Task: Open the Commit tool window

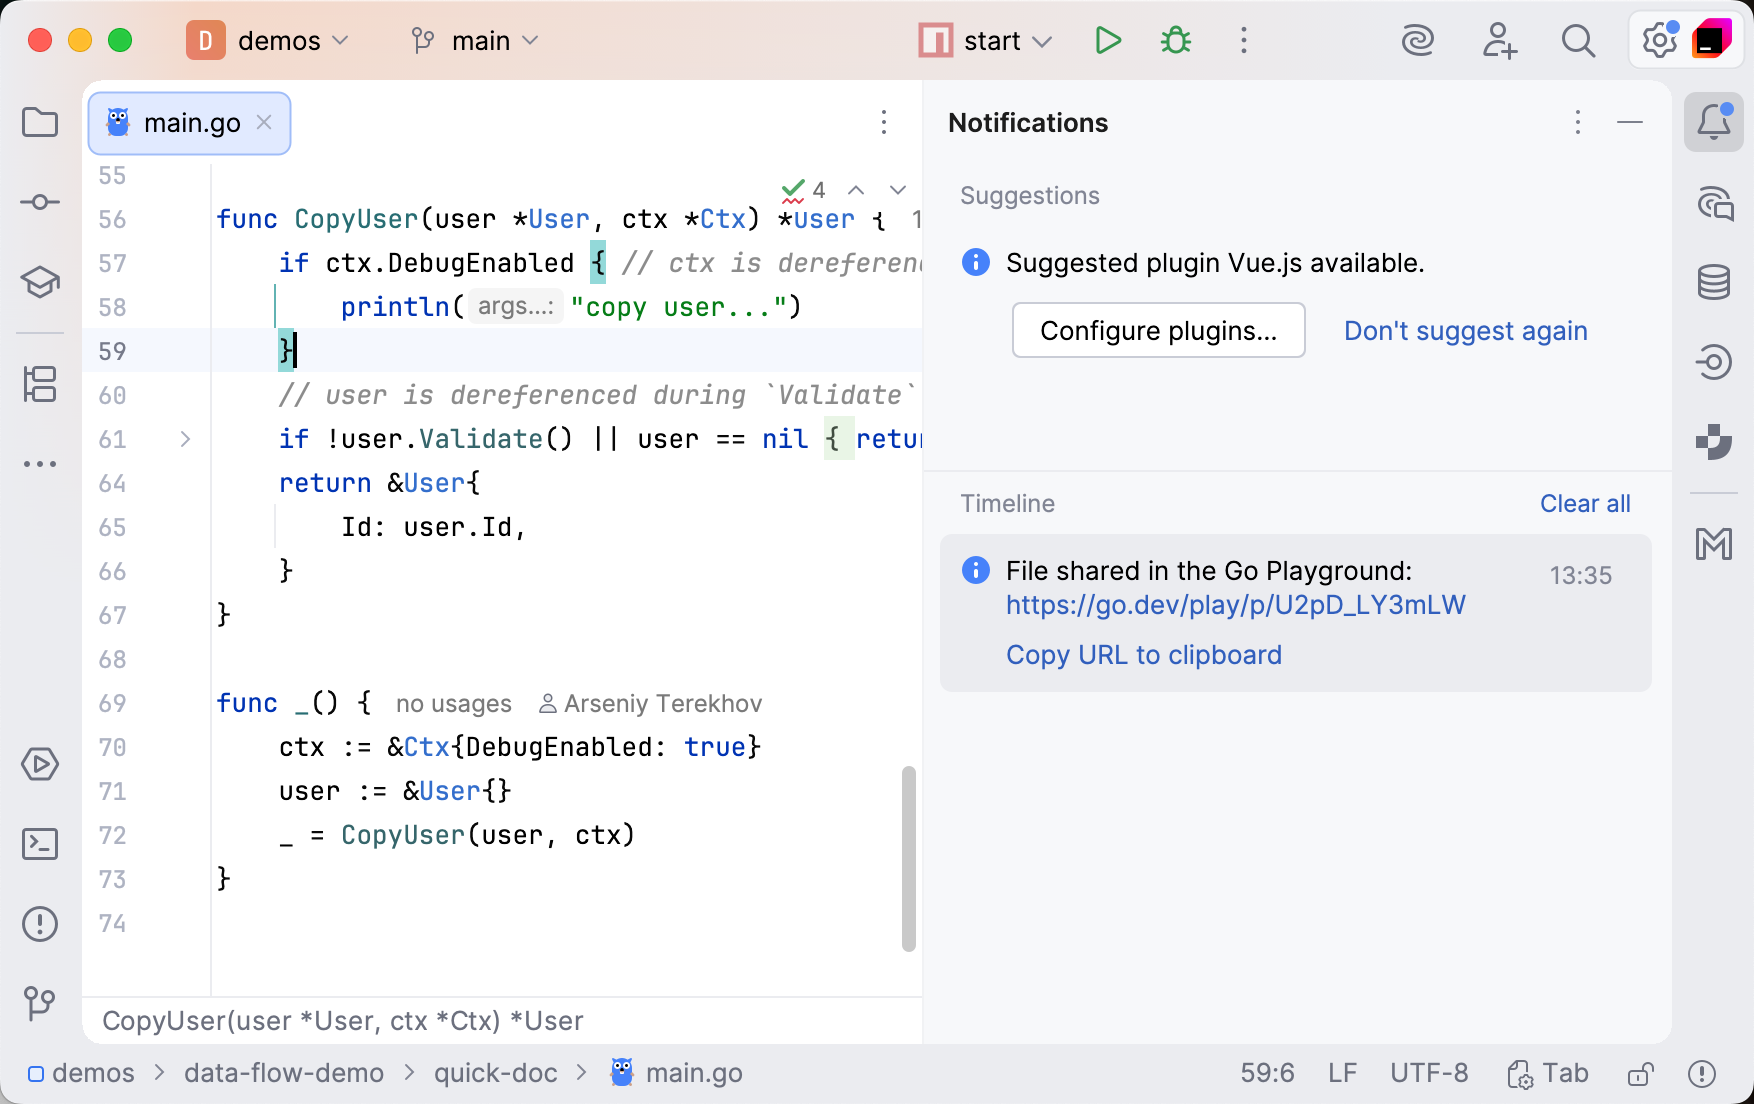Action: coord(40,201)
